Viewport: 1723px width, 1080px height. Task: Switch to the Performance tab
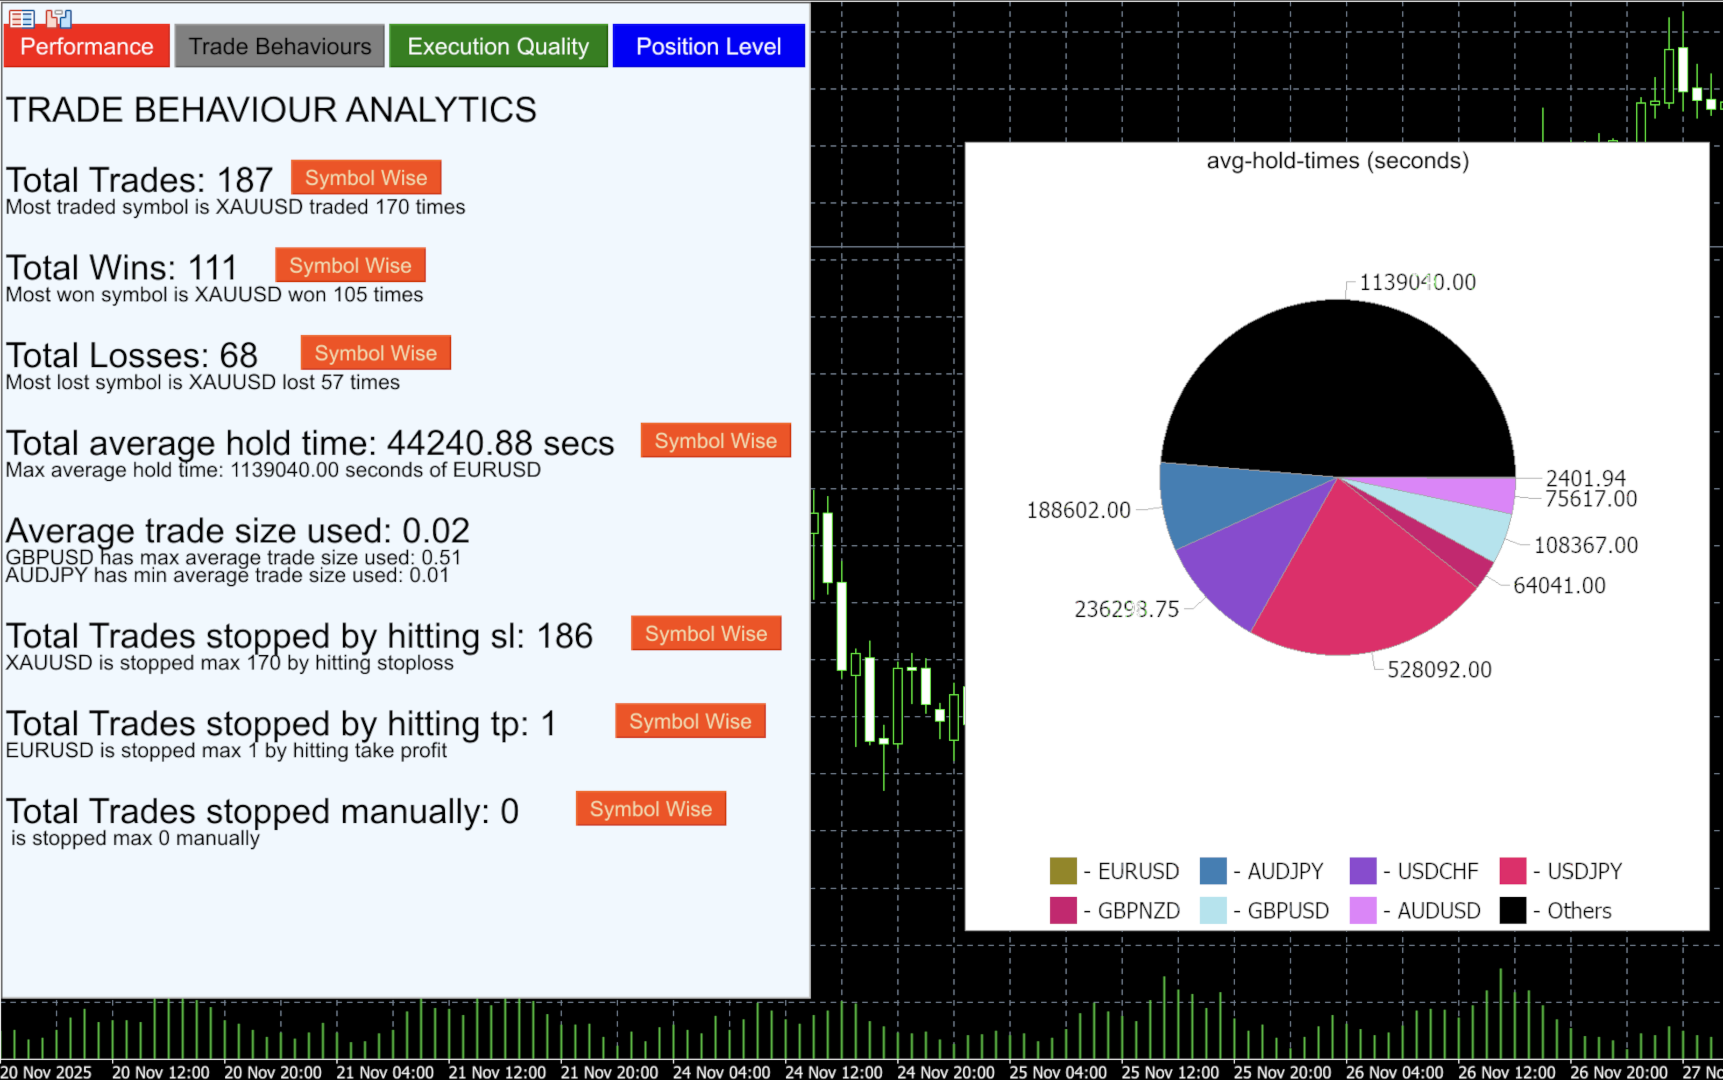87,46
